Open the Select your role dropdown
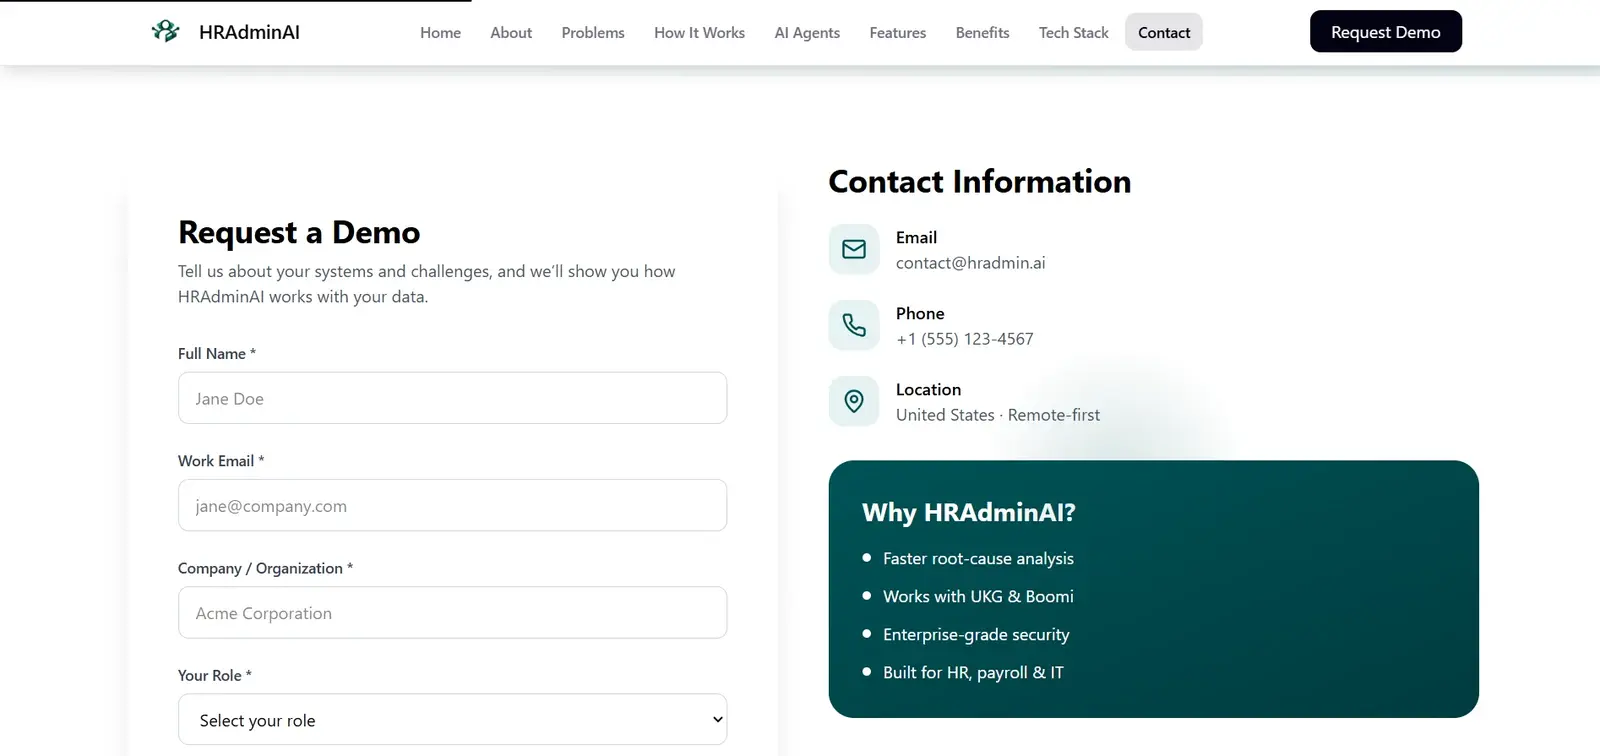 tap(452, 719)
